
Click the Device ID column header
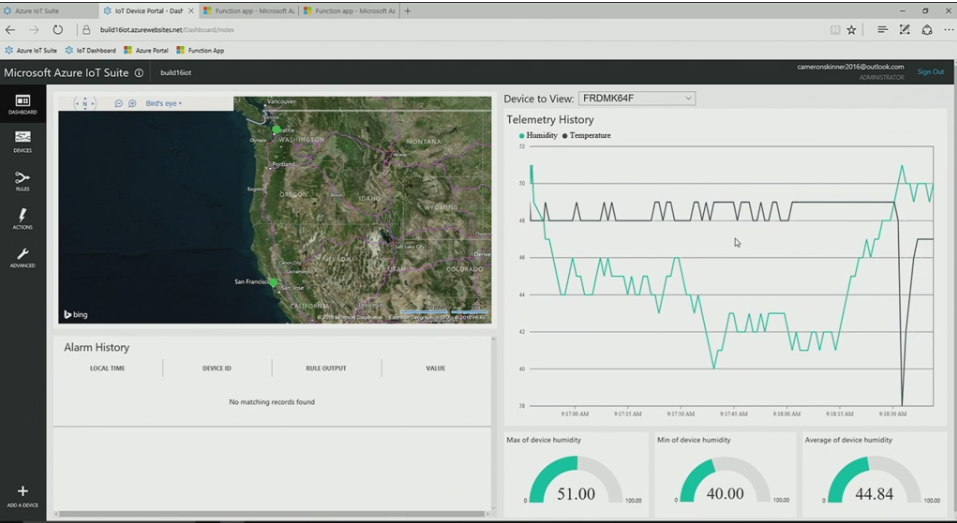(x=217, y=368)
